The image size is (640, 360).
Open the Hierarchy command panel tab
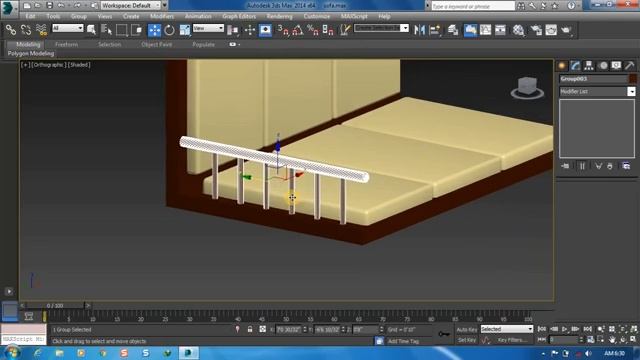[x=589, y=65]
